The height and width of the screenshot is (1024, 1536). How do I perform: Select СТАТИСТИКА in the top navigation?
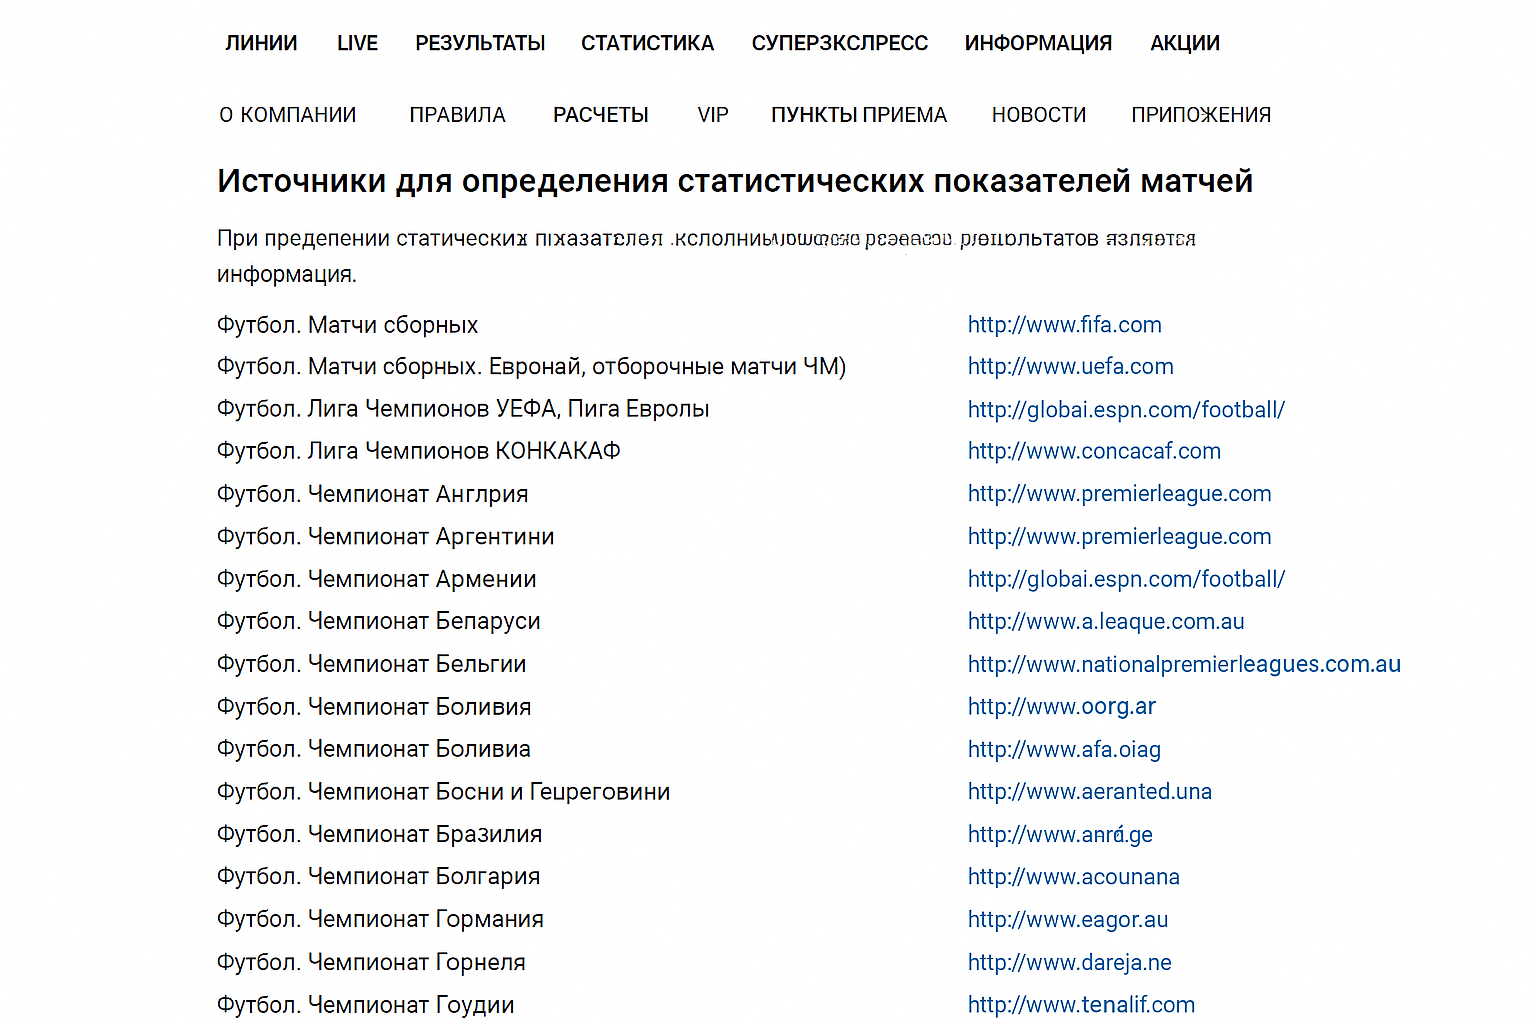[x=647, y=43]
